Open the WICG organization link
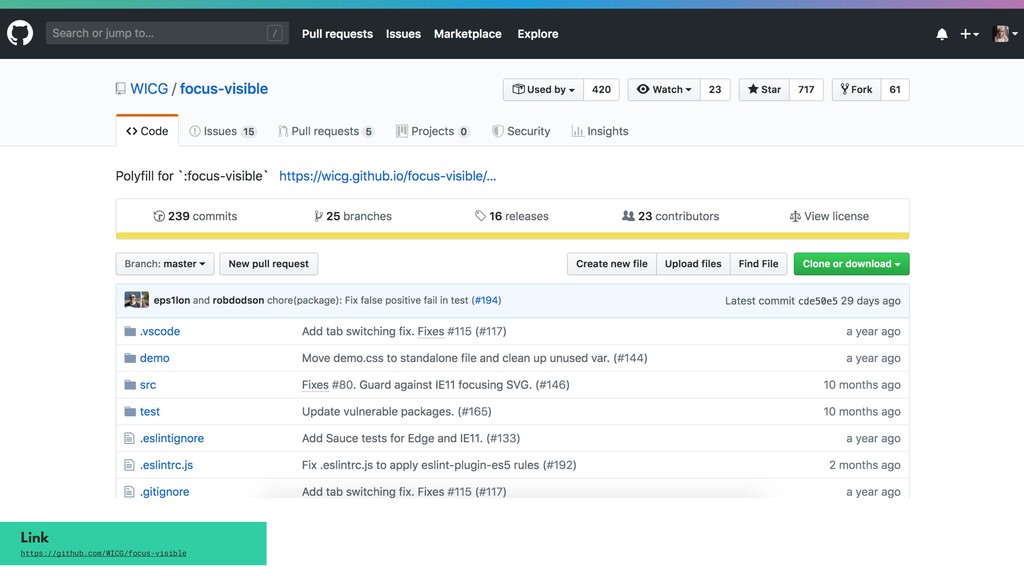 pos(149,89)
